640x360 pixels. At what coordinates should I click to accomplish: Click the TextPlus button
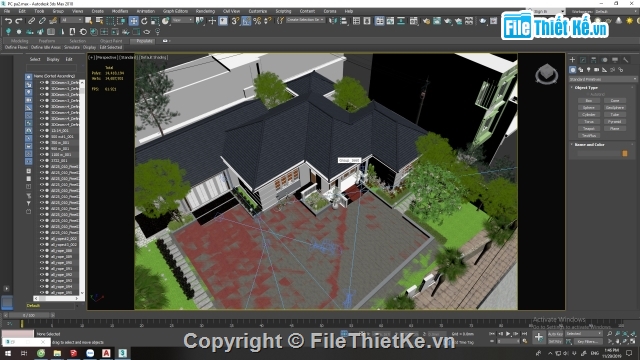pos(589,135)
